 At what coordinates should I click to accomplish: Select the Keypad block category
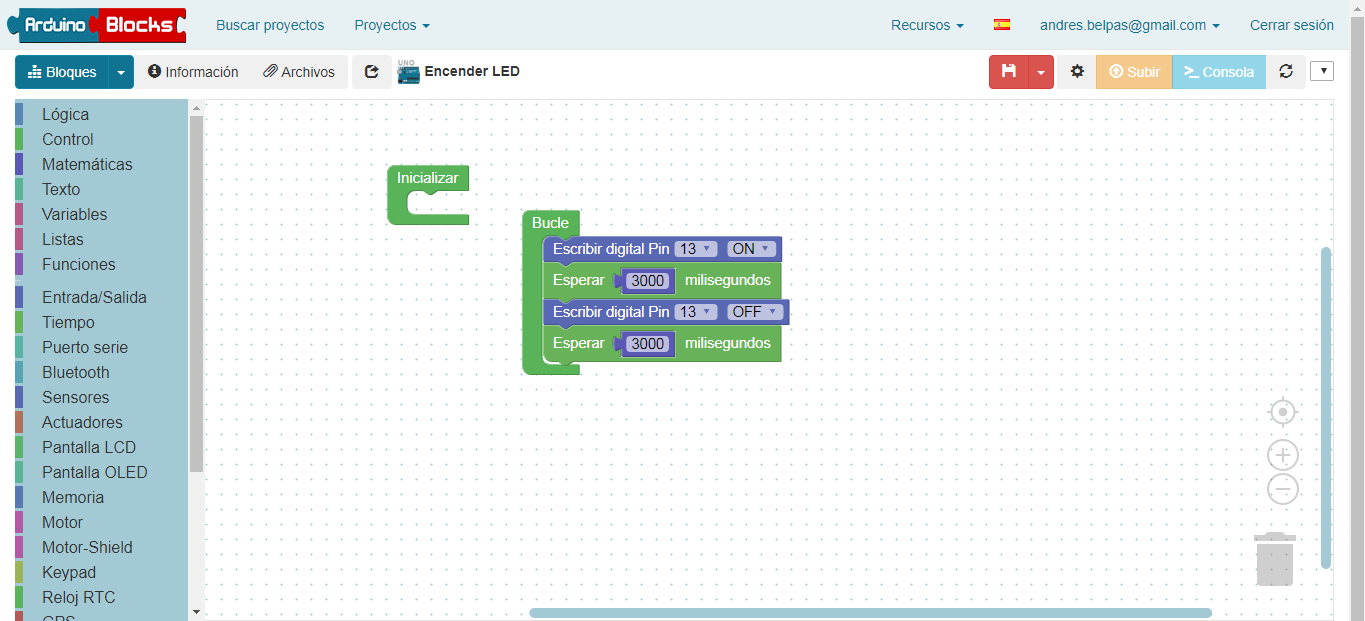pyautogui.click(x=101, y=572)
